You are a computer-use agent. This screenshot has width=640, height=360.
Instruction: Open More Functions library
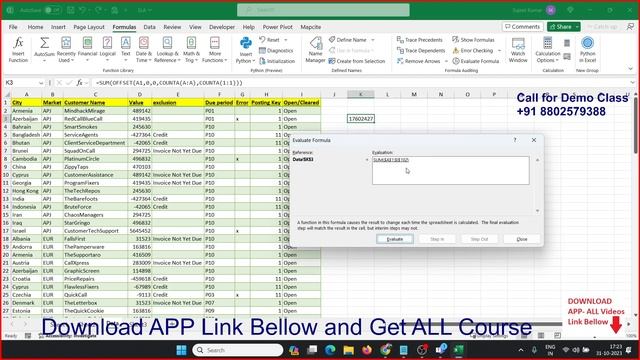tap(215, 50)
